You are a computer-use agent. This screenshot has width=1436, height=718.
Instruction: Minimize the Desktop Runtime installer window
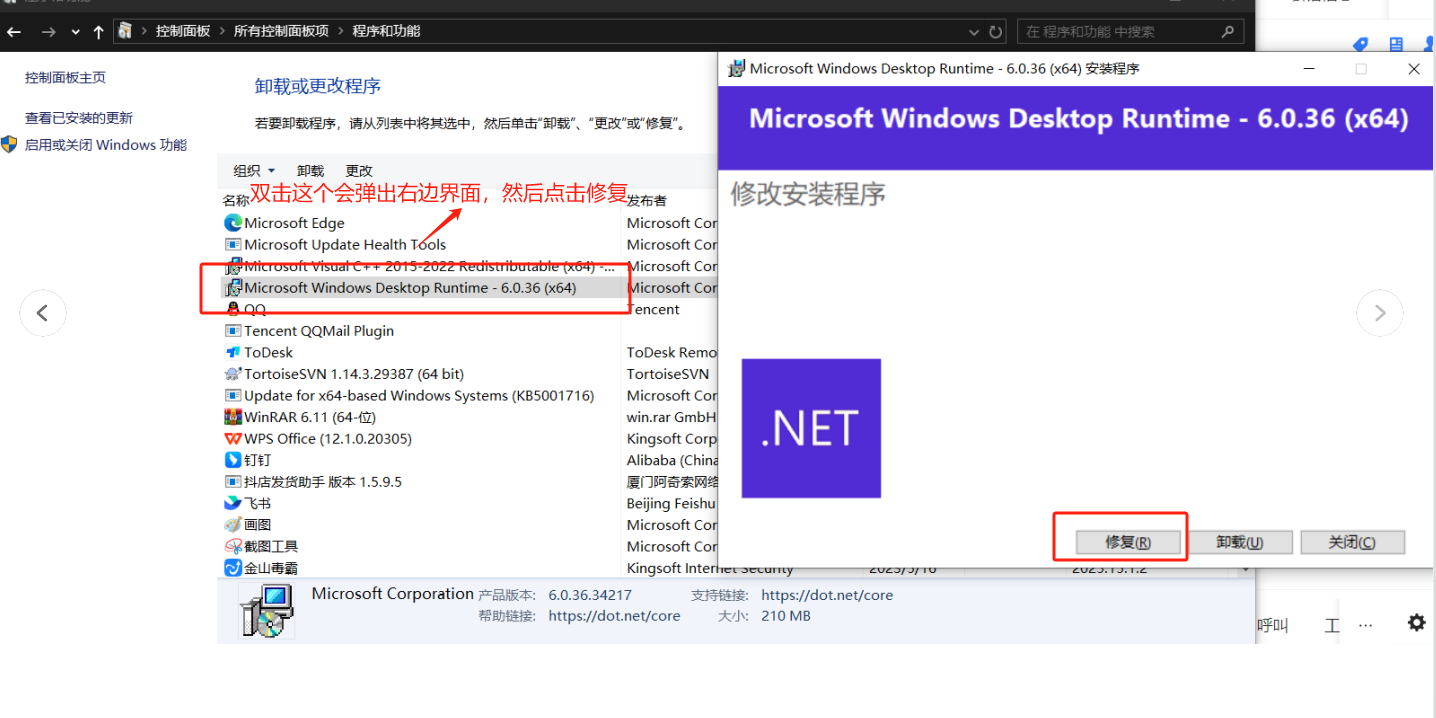click(x=1309, y=69)
